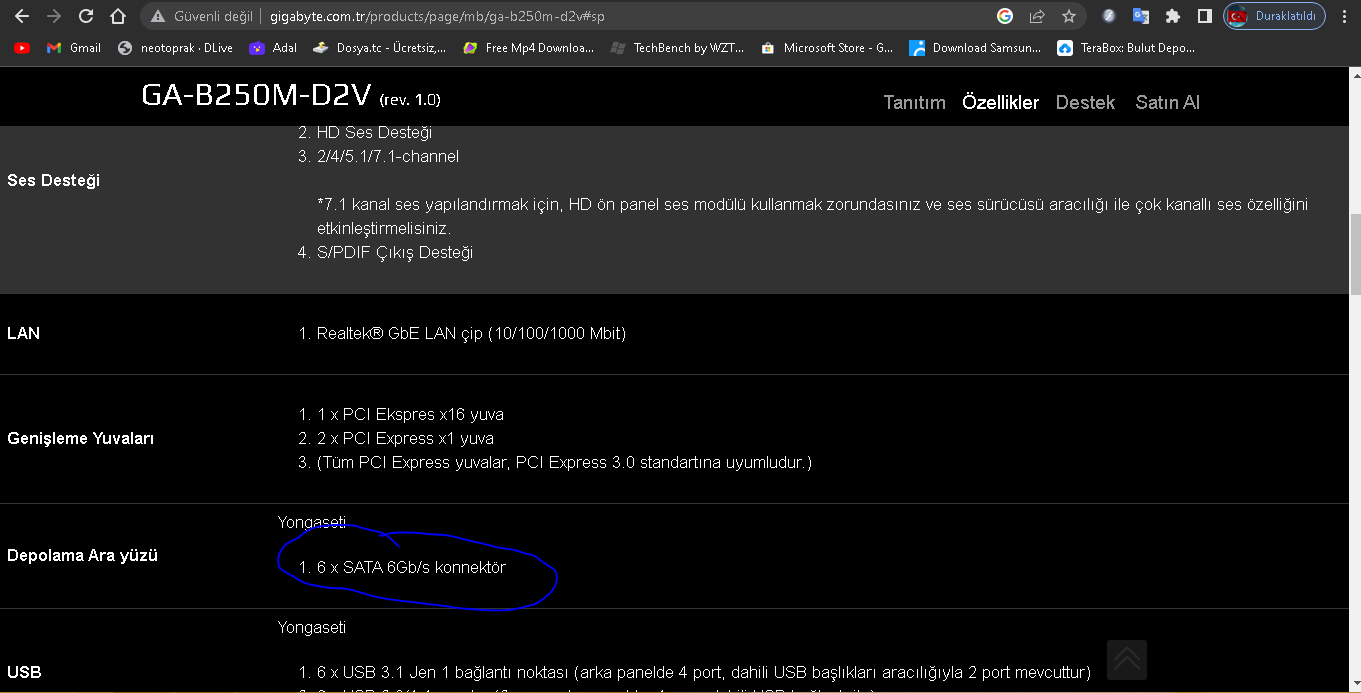This screenshot has width=1361, height=693.
Task: Open Chrome three-dot menu
Action: click(1346, 16)
